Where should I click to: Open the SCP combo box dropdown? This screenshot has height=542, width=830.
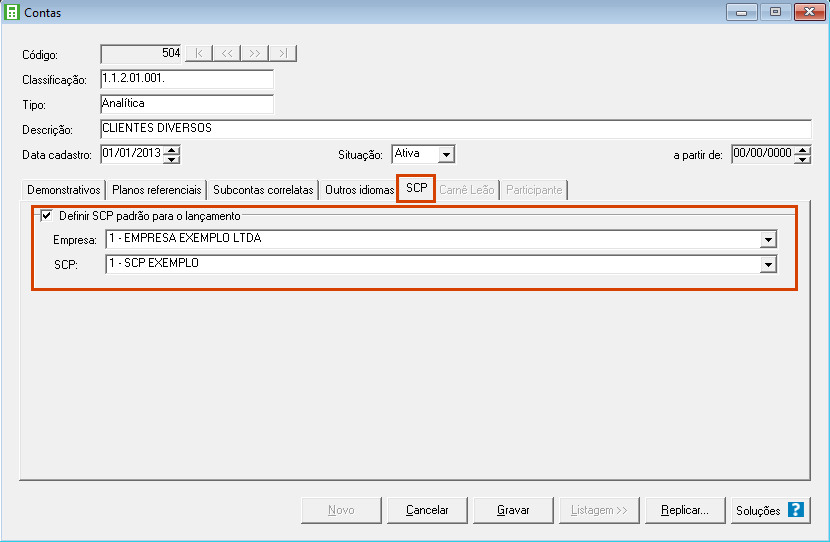click(768, 264)
